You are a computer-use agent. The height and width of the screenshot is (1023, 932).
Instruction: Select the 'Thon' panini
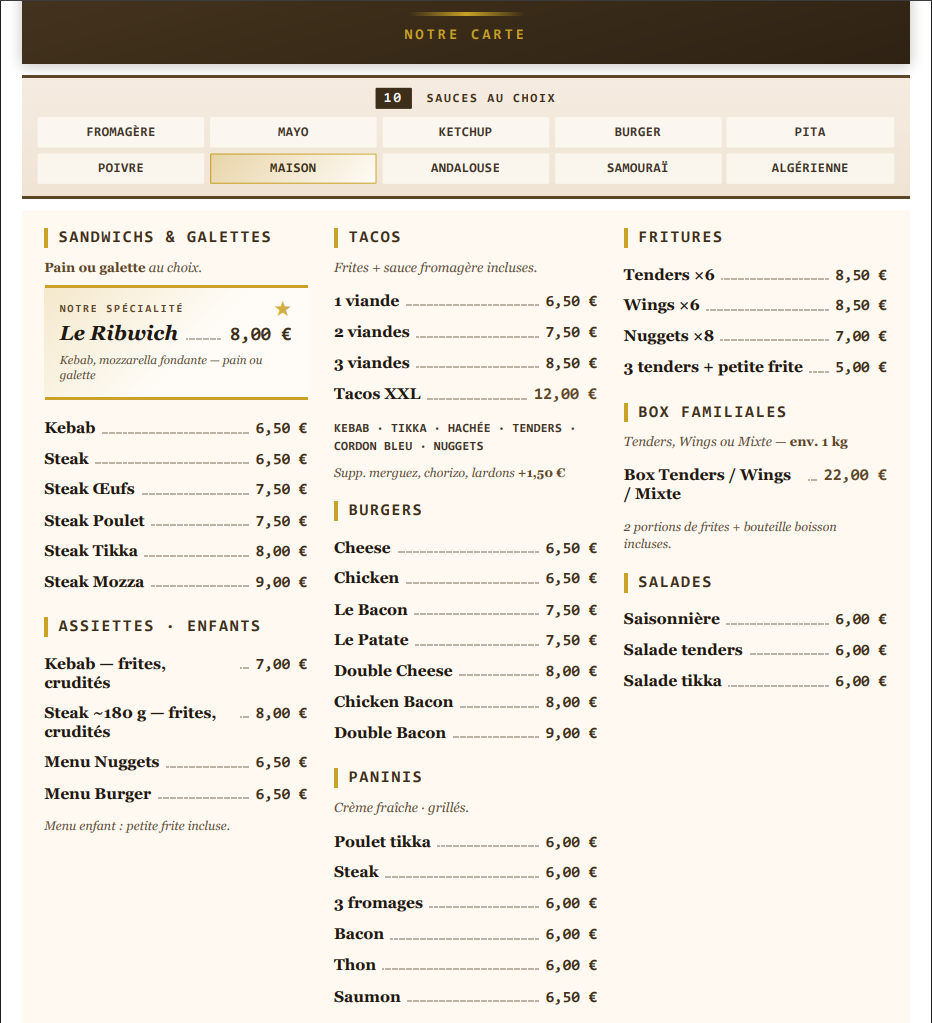[466, 965]
